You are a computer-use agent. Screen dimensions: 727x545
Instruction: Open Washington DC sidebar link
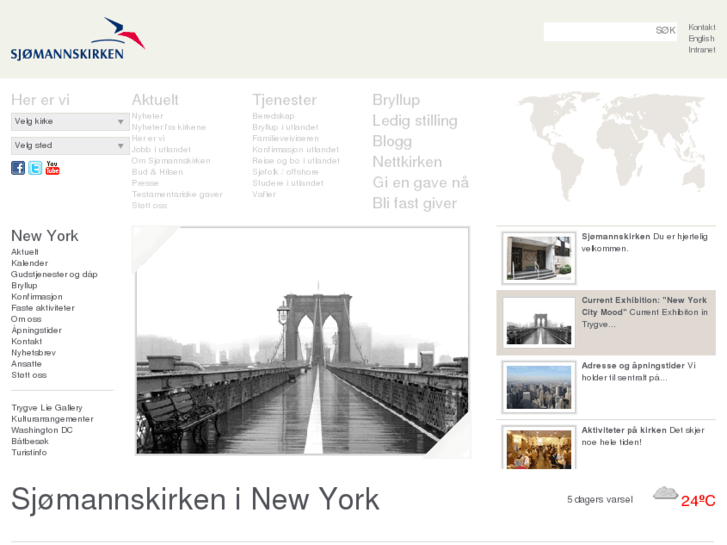coord(42,430)
